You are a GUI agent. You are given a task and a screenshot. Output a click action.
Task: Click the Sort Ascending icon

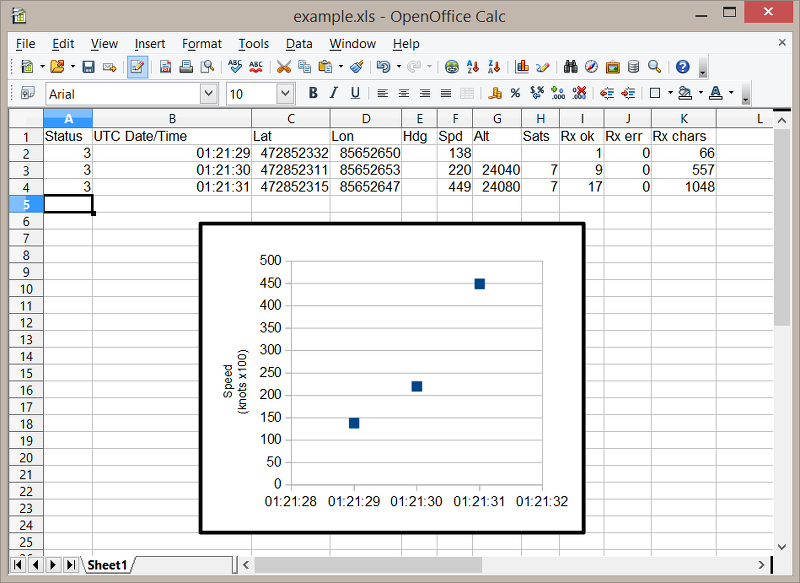click(473, 67)
